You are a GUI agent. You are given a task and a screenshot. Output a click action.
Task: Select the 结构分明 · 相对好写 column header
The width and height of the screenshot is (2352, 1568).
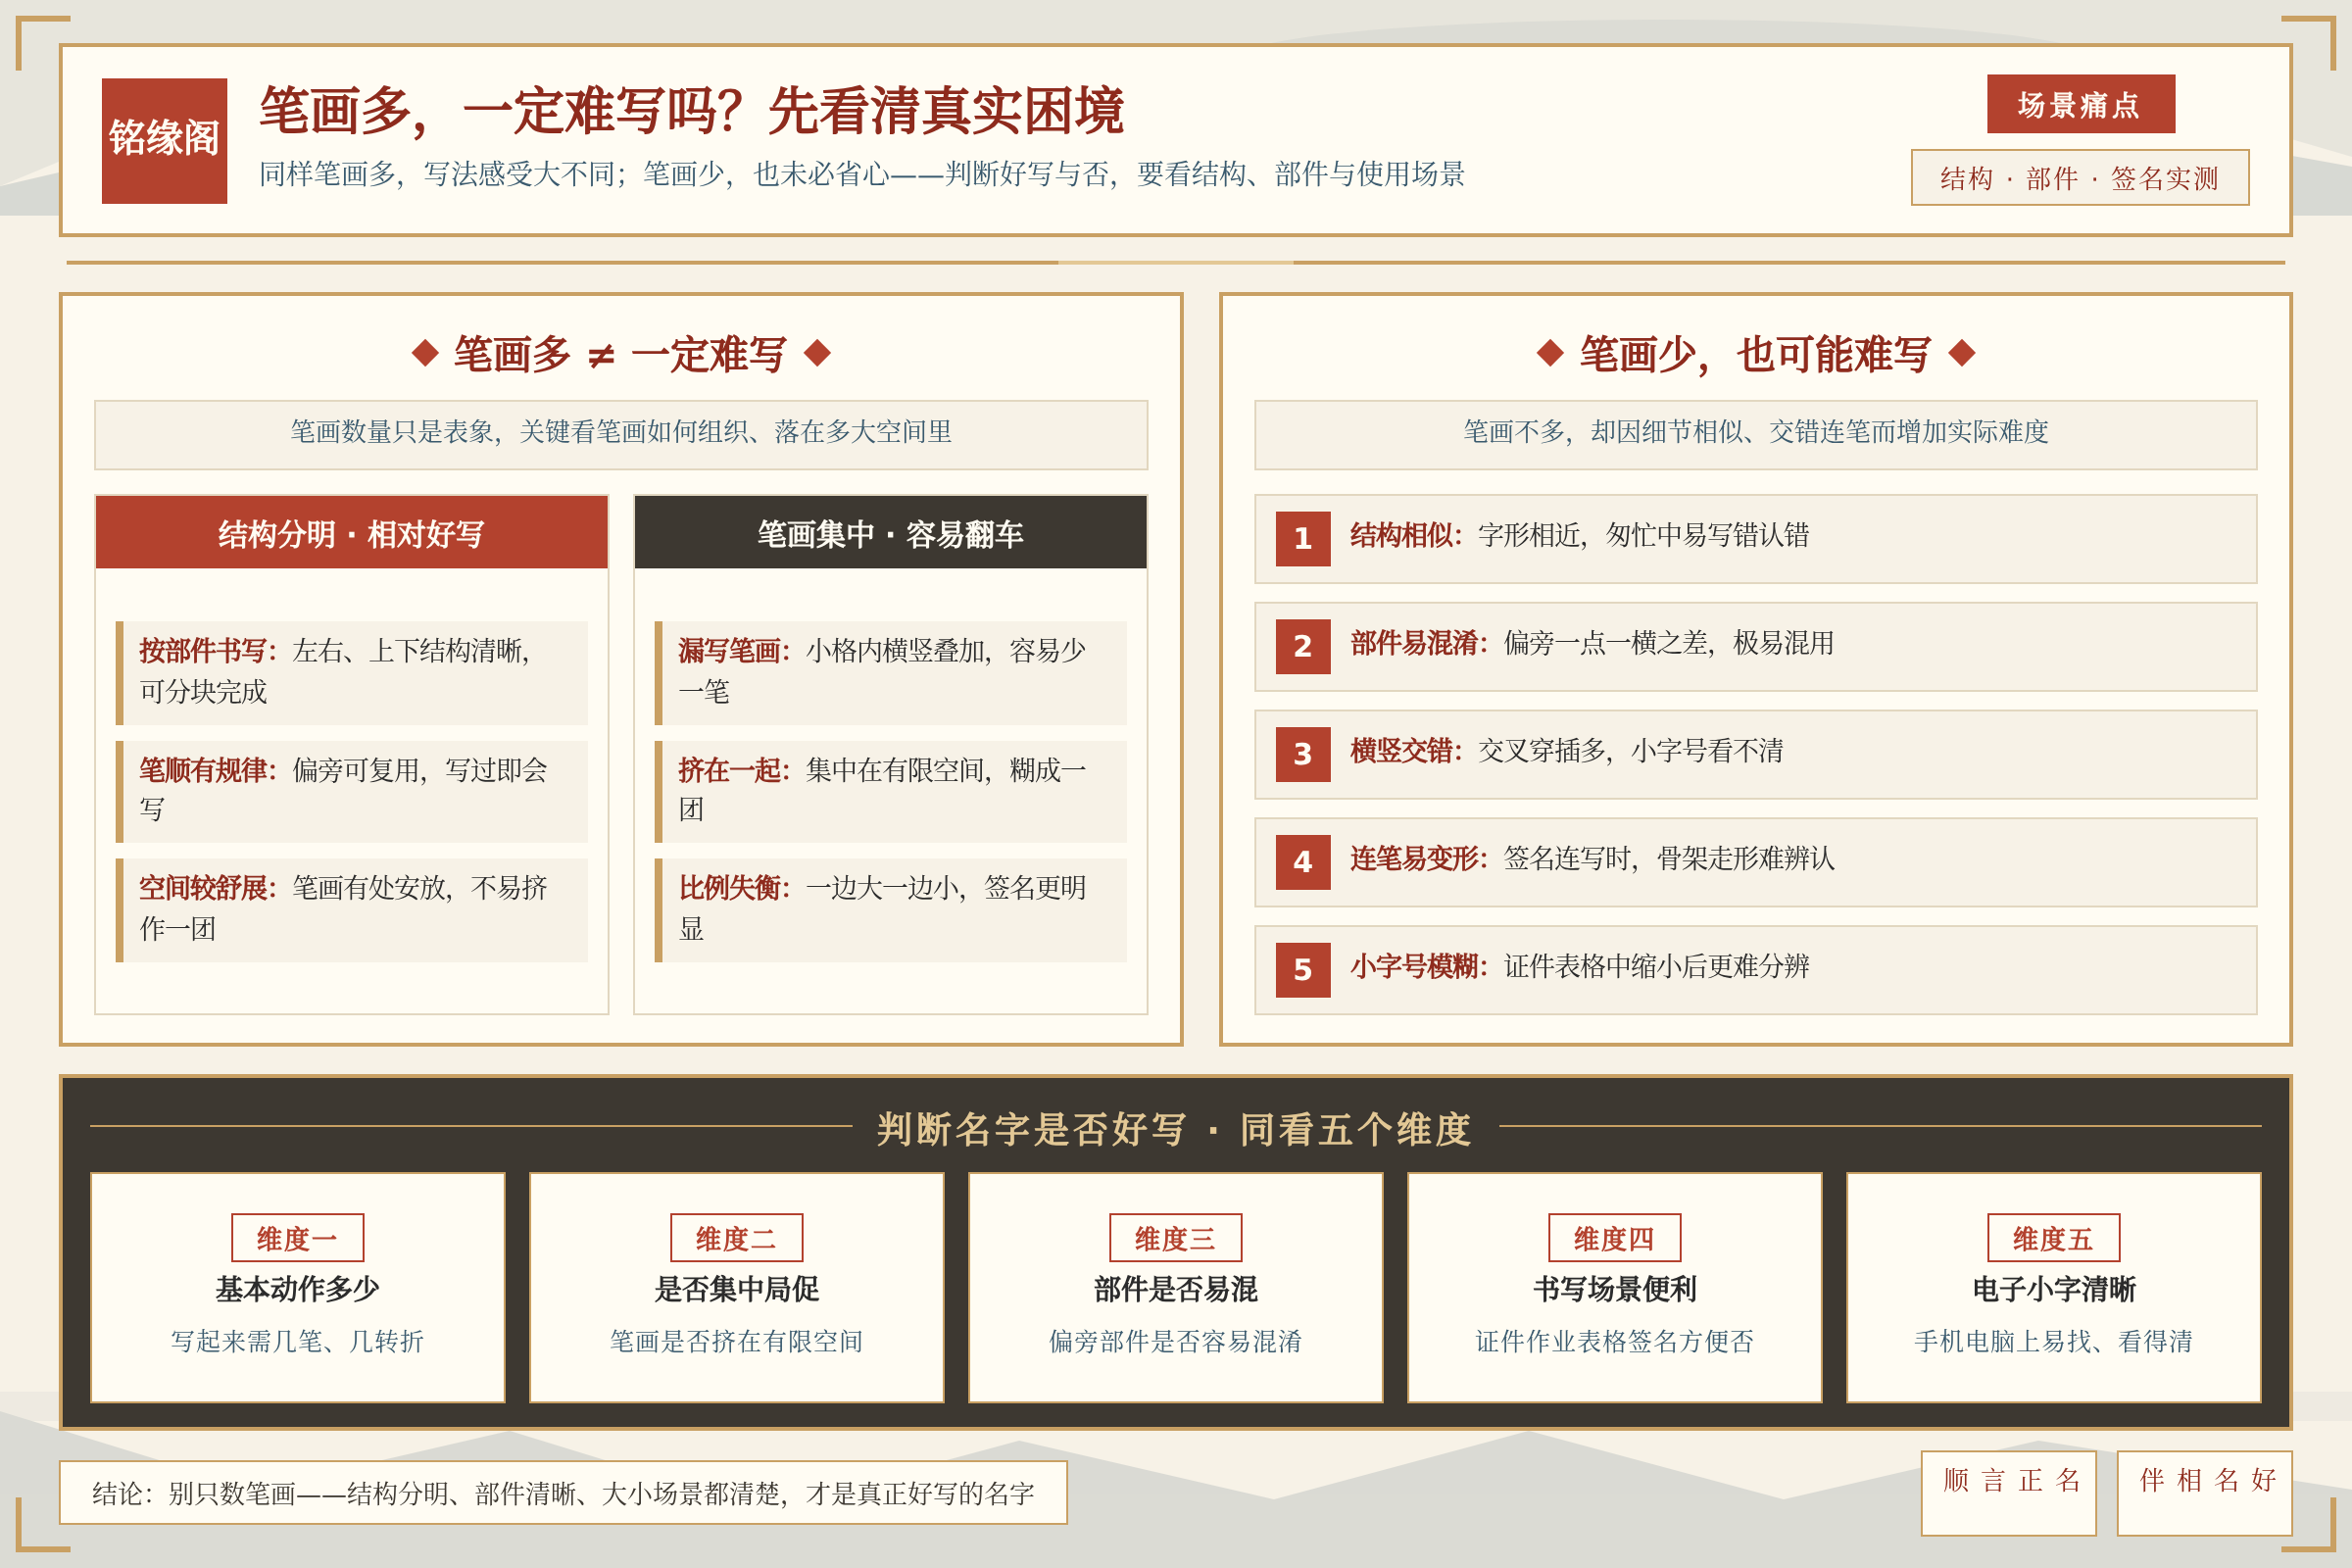[x=352, y=533]
